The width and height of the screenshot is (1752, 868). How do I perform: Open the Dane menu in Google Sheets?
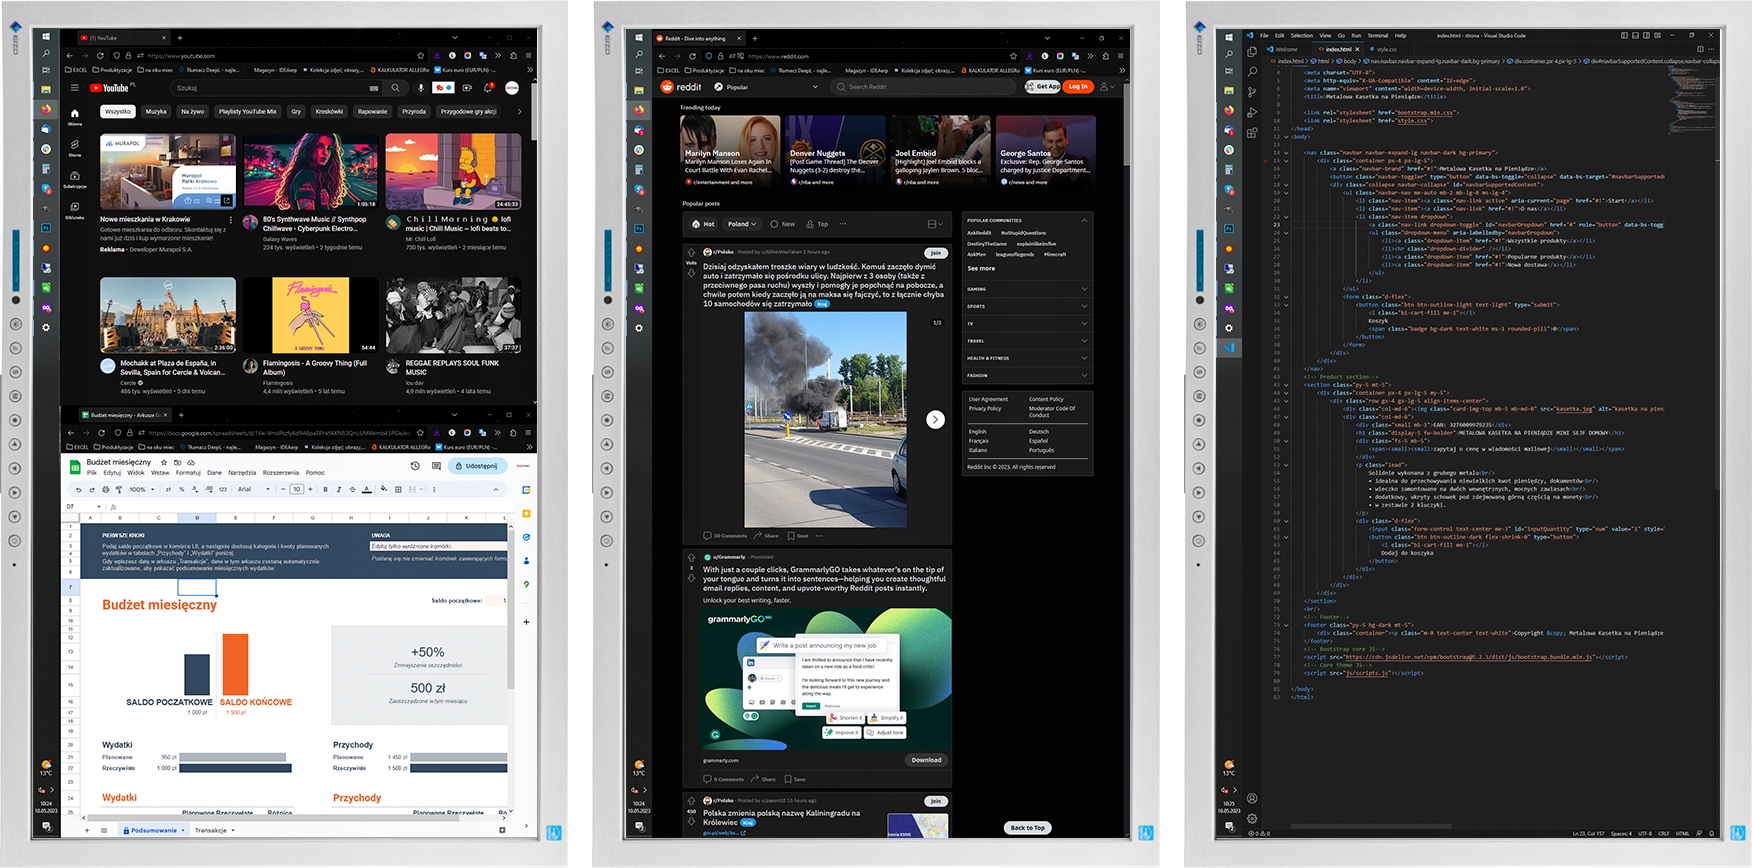pos(214,473)
